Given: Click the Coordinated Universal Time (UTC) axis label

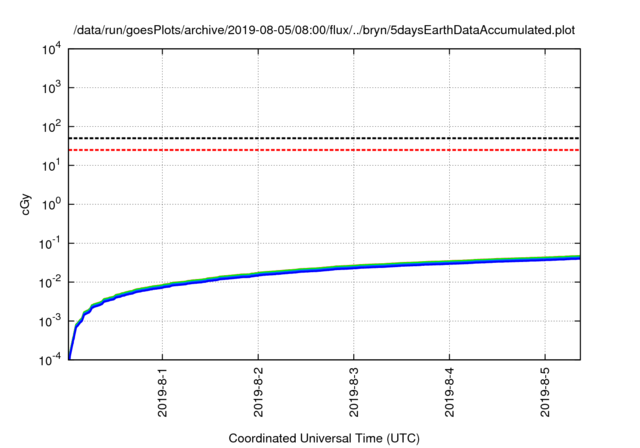Looking at the screenshot, I should coord(324,438).
